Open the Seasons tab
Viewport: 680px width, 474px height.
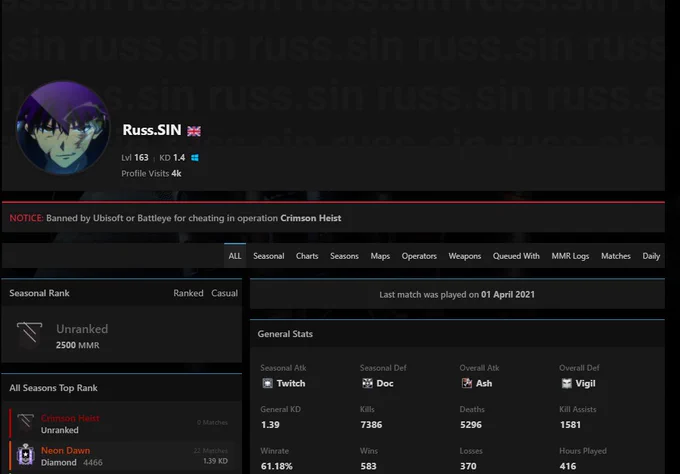pos(344,256)
